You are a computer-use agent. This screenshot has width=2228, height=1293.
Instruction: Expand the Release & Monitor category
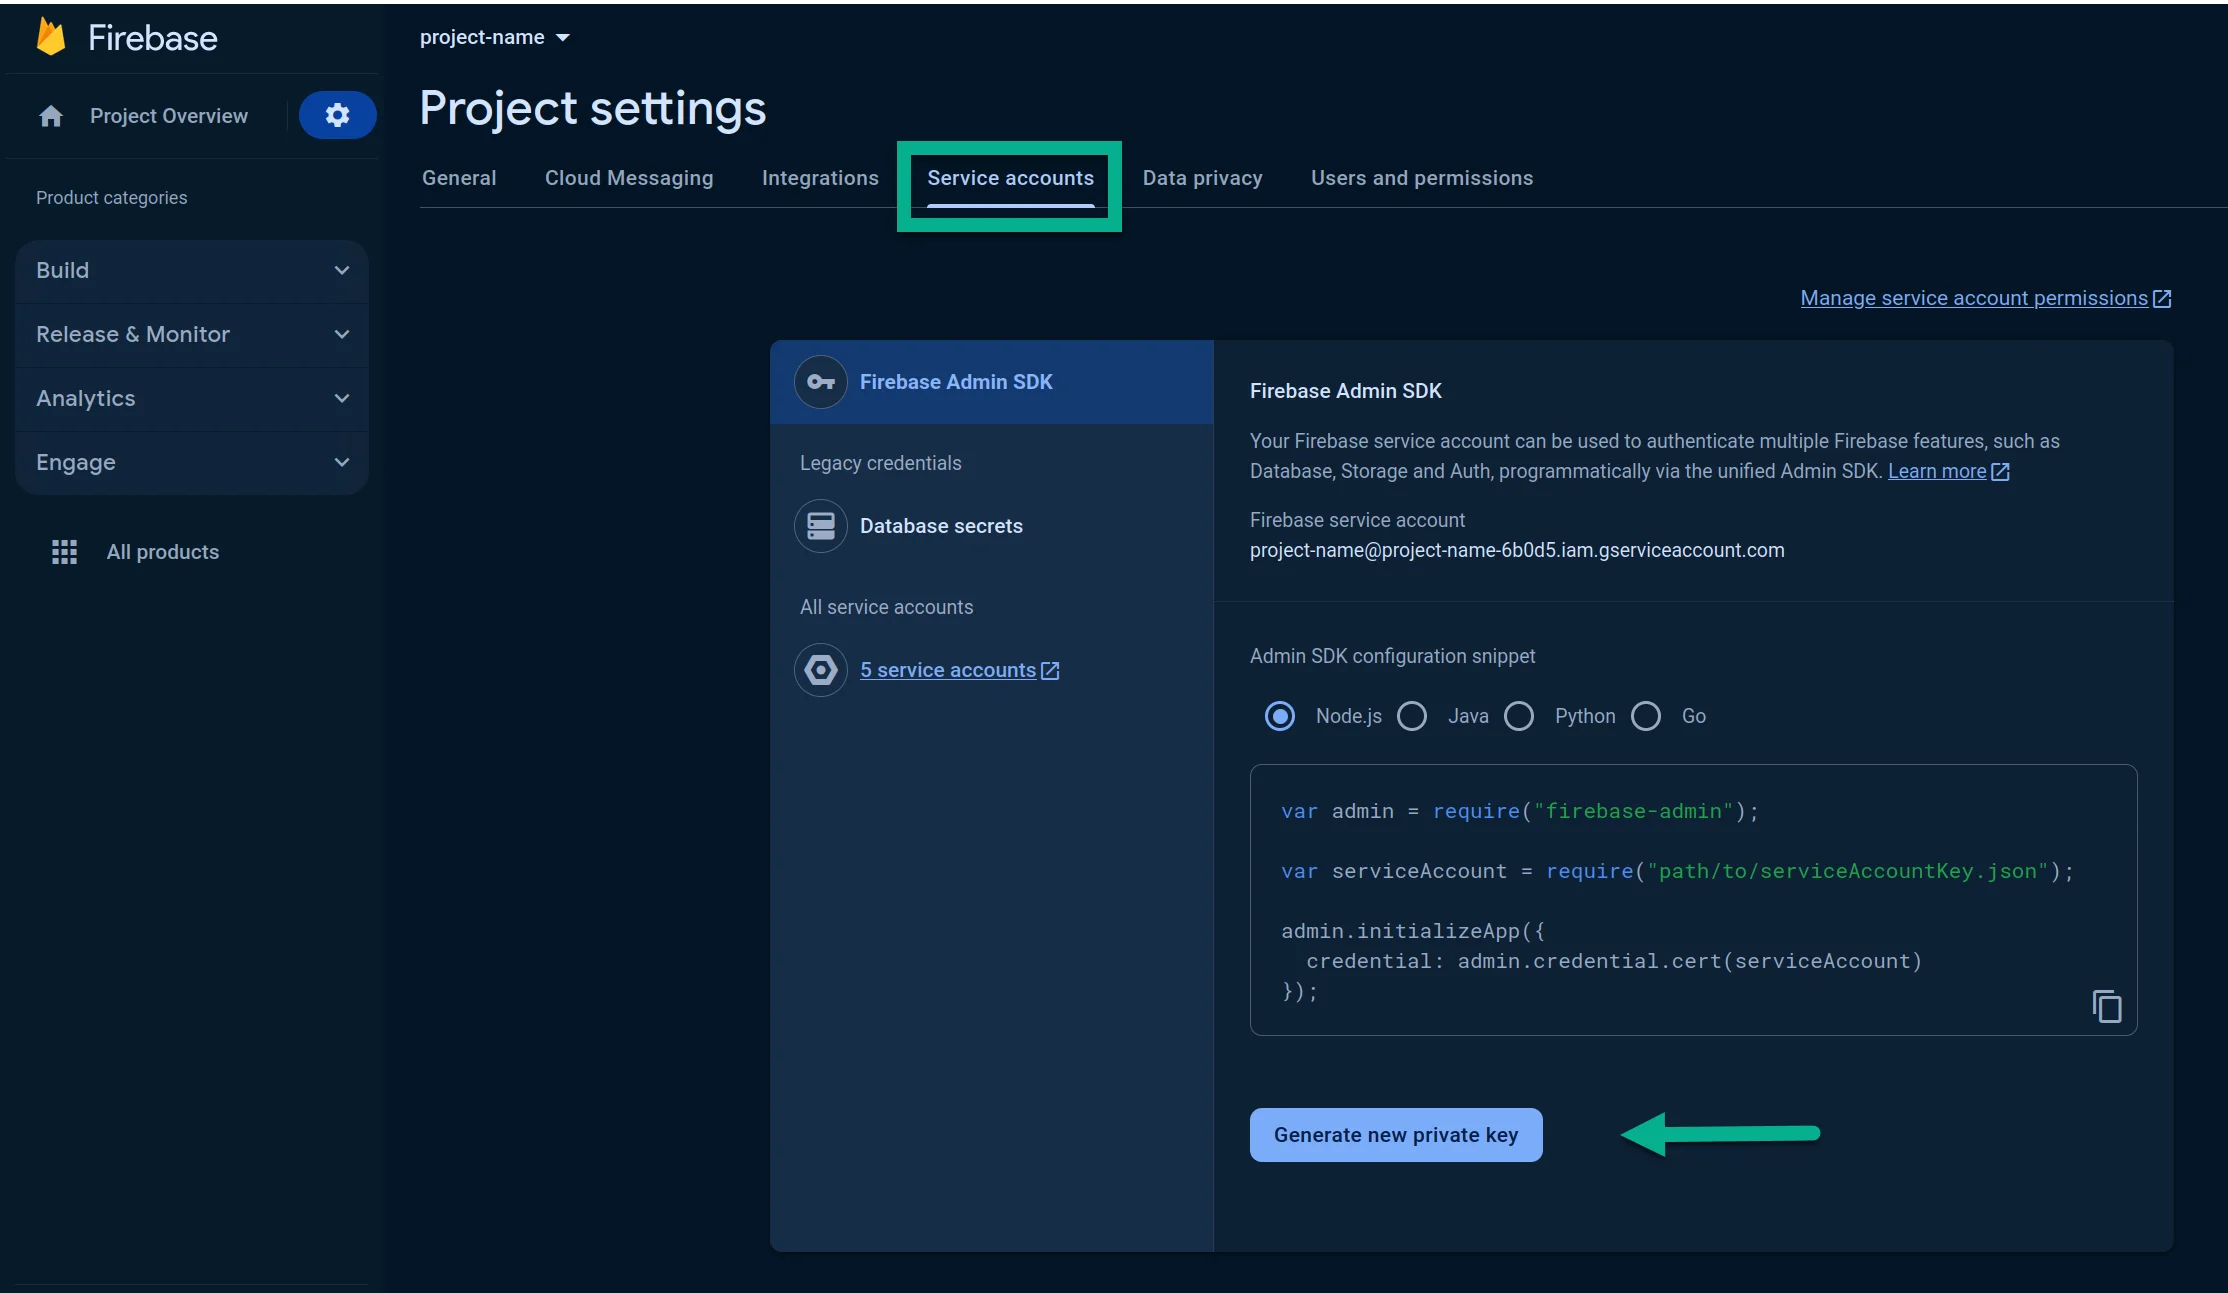click(x=192, y=334)
